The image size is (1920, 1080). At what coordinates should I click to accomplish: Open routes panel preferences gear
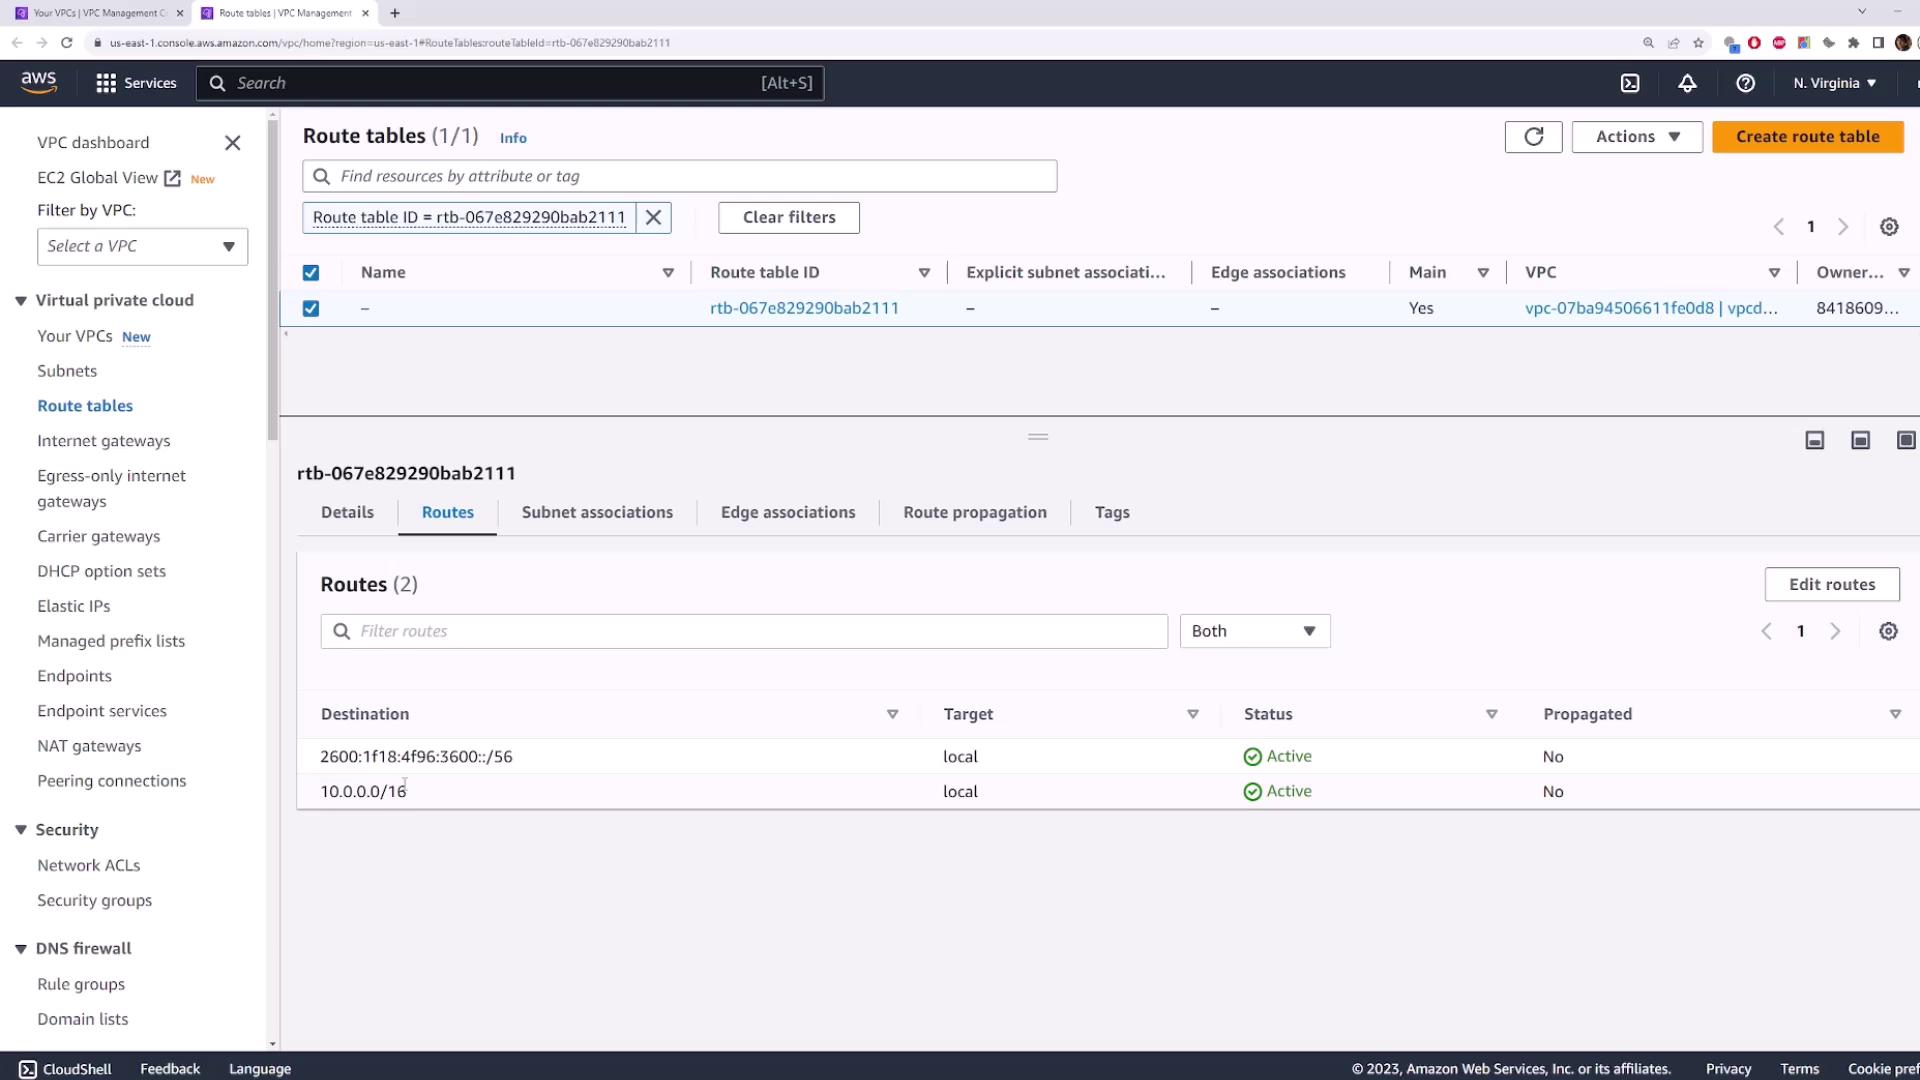1887,631
